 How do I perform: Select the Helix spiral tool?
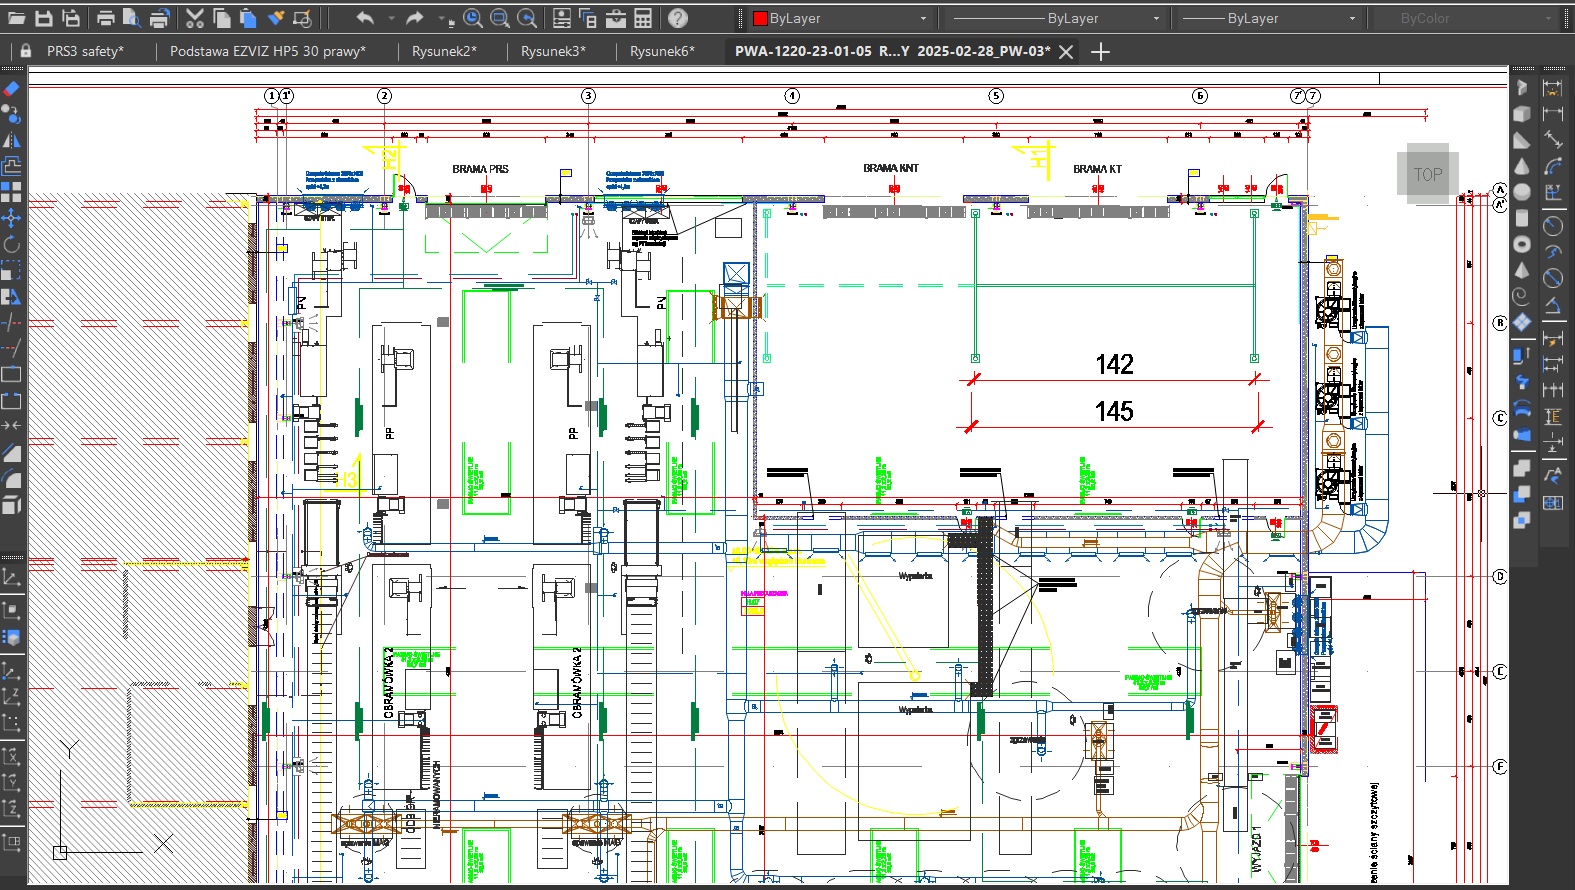point(1521,296)
